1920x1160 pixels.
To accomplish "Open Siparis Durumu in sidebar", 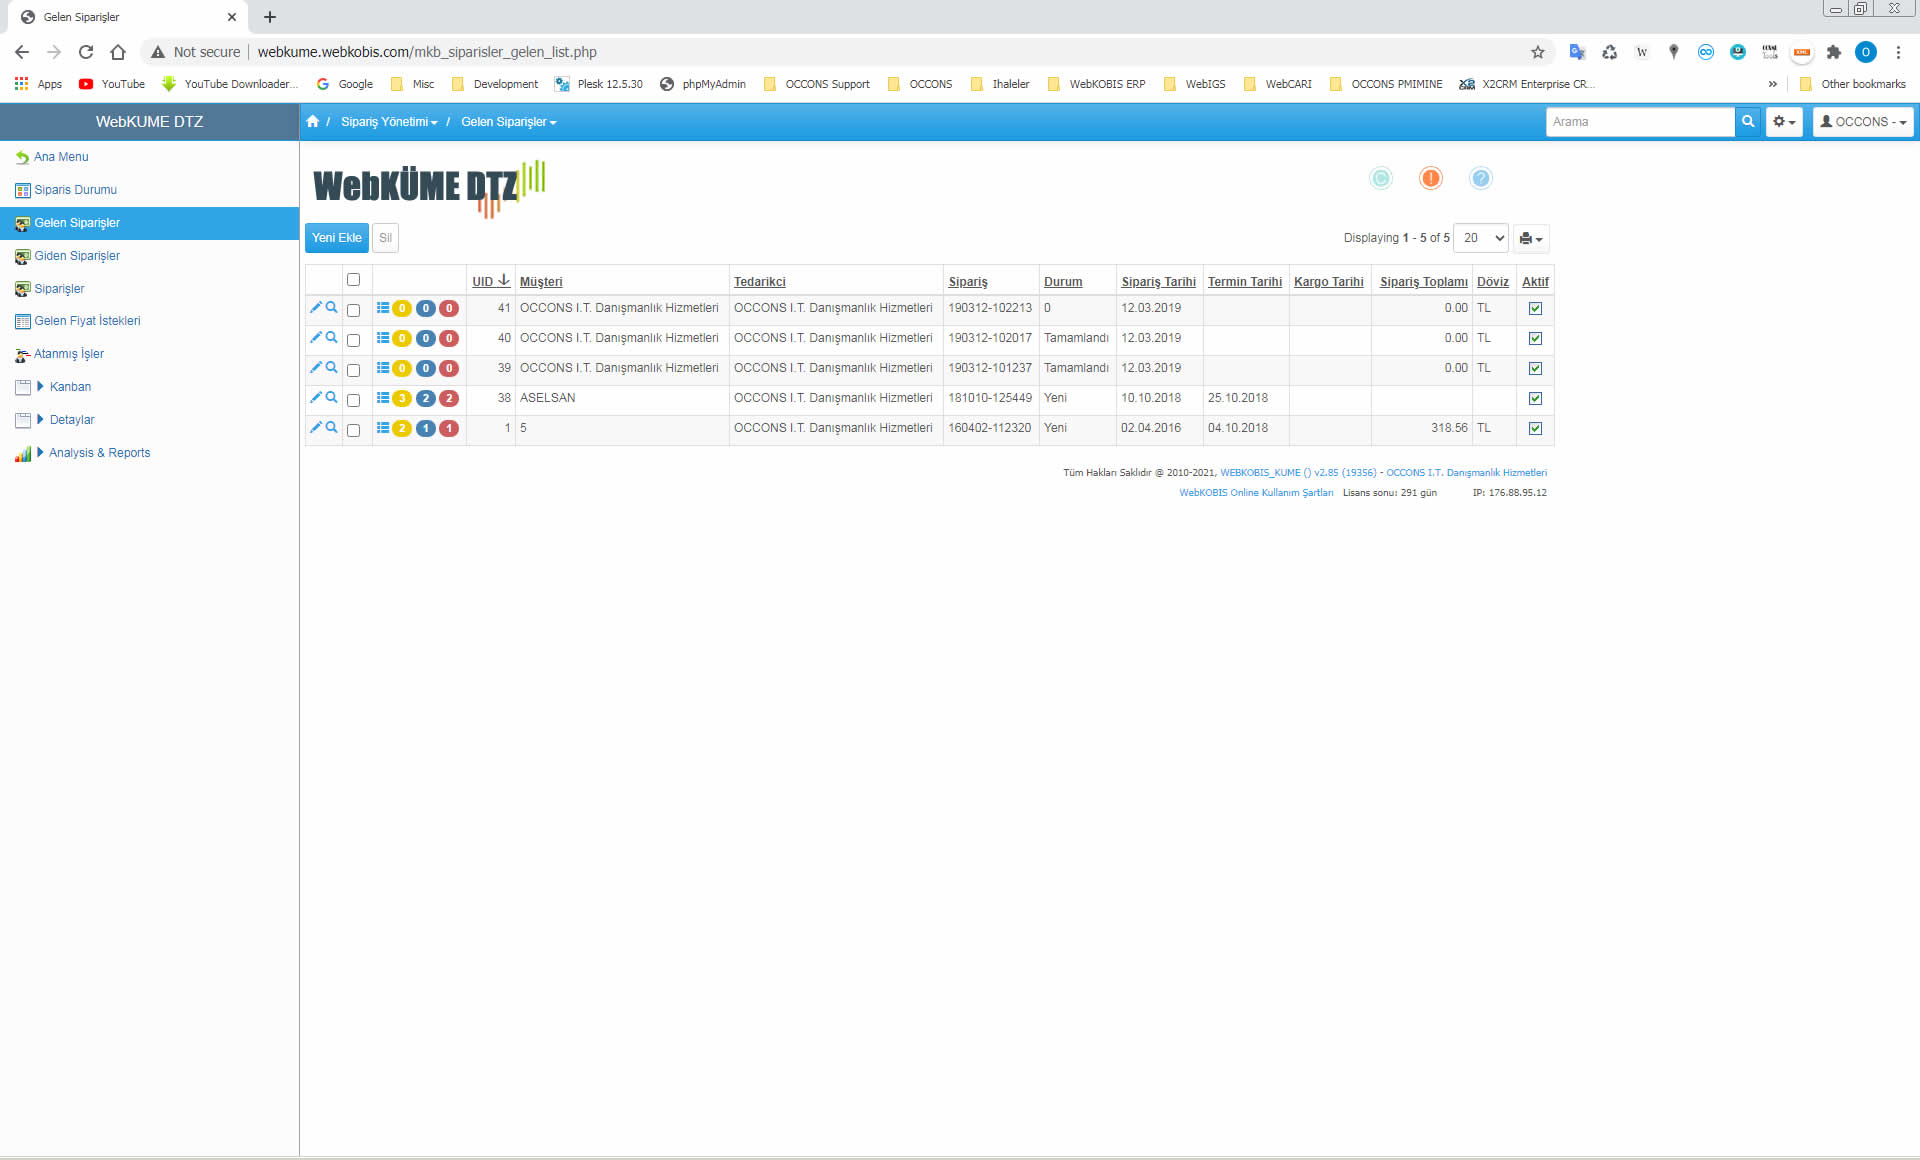I will tap(75, 190).
